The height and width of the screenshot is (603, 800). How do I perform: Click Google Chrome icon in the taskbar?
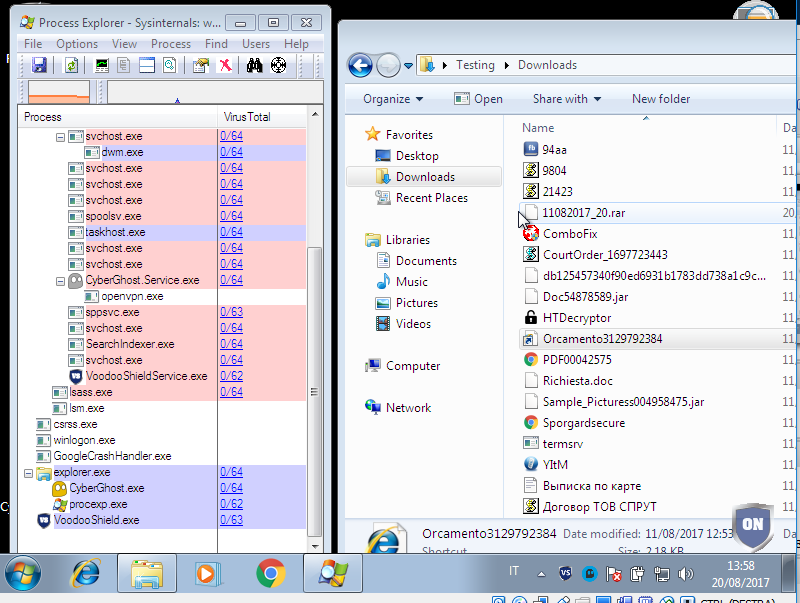tap(269, 574)
